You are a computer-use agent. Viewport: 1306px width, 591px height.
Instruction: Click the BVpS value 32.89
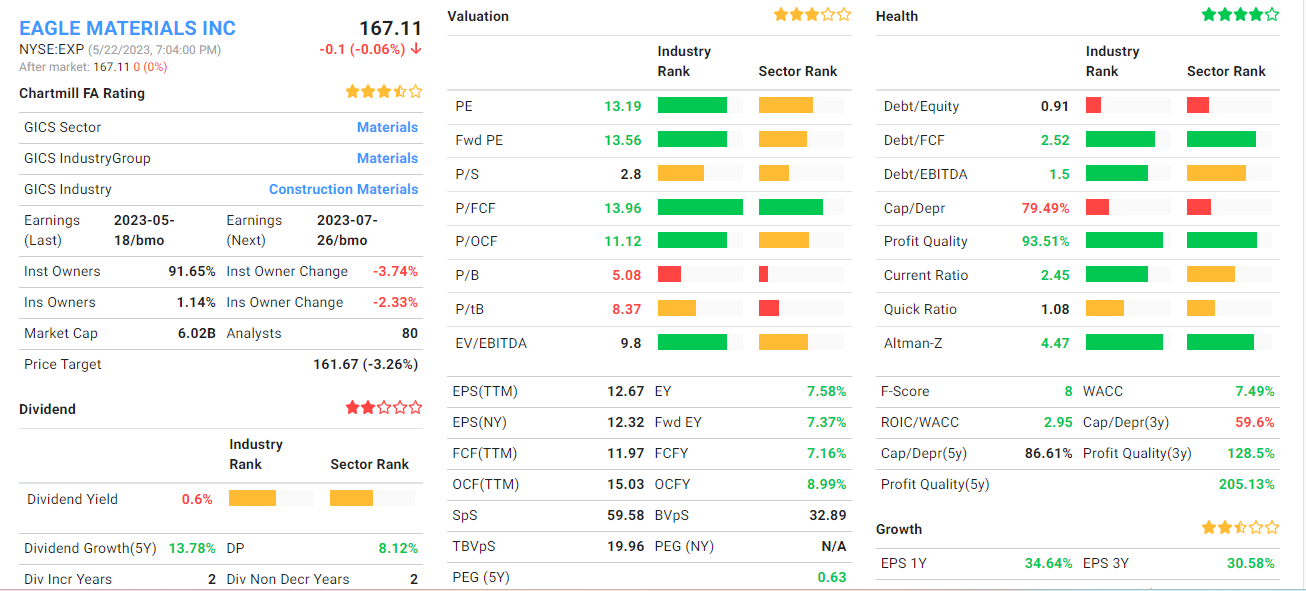828,515
